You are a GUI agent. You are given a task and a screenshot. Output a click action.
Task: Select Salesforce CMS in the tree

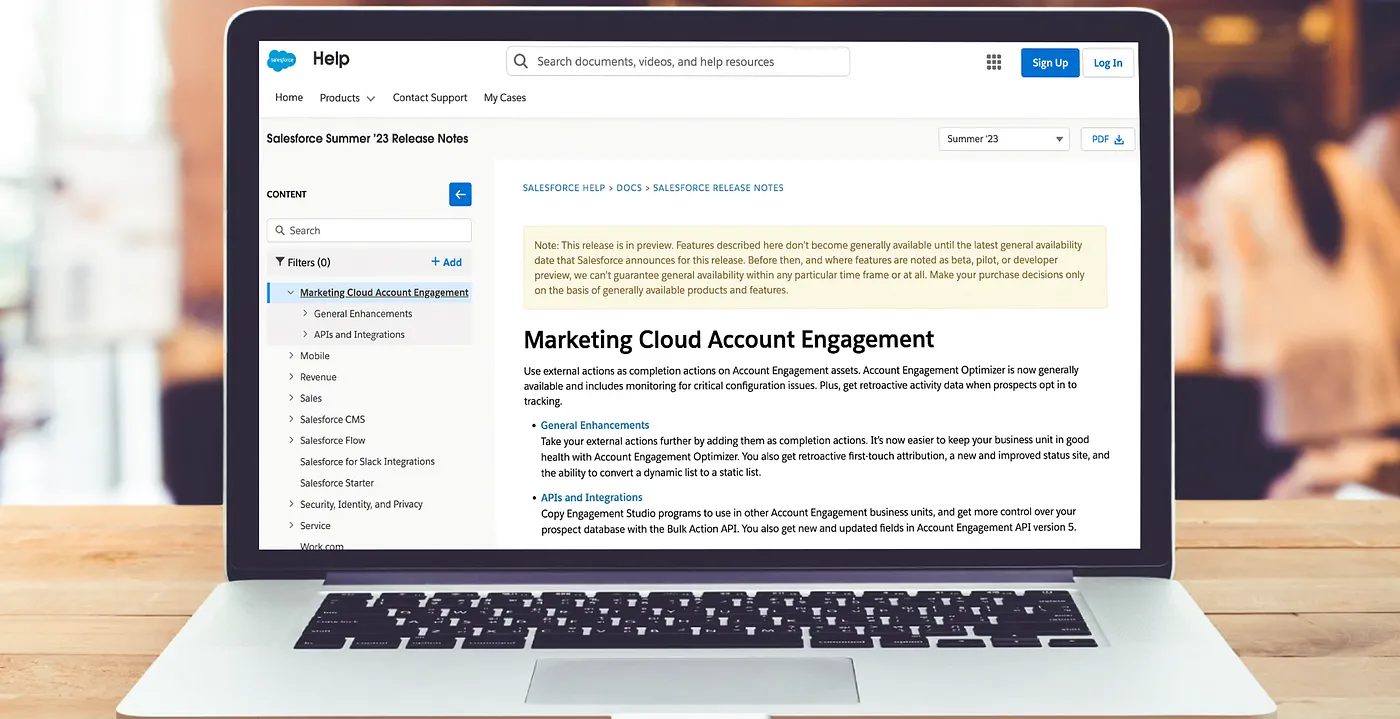pos(333,419)
